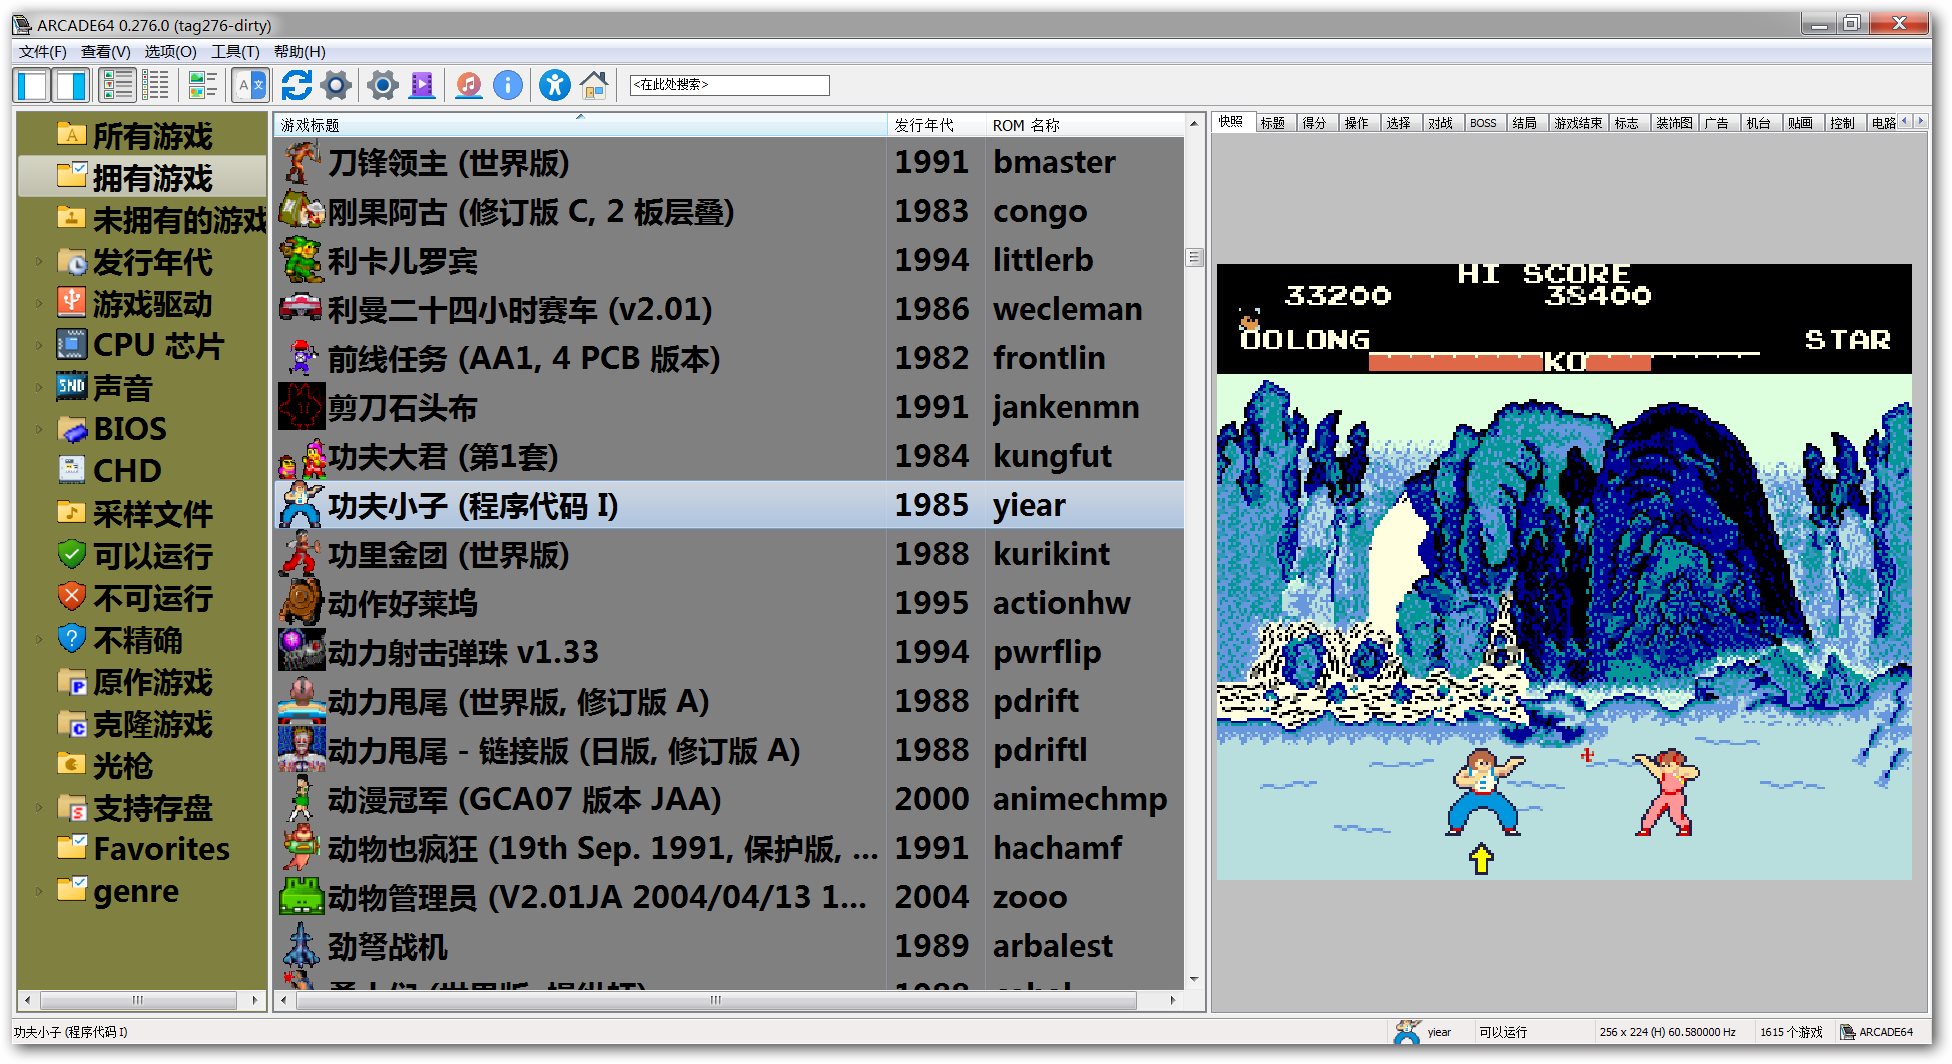Screen dimensions: 1952x1064
Task: Expand the genre folder node
Action: pos(39,891)
